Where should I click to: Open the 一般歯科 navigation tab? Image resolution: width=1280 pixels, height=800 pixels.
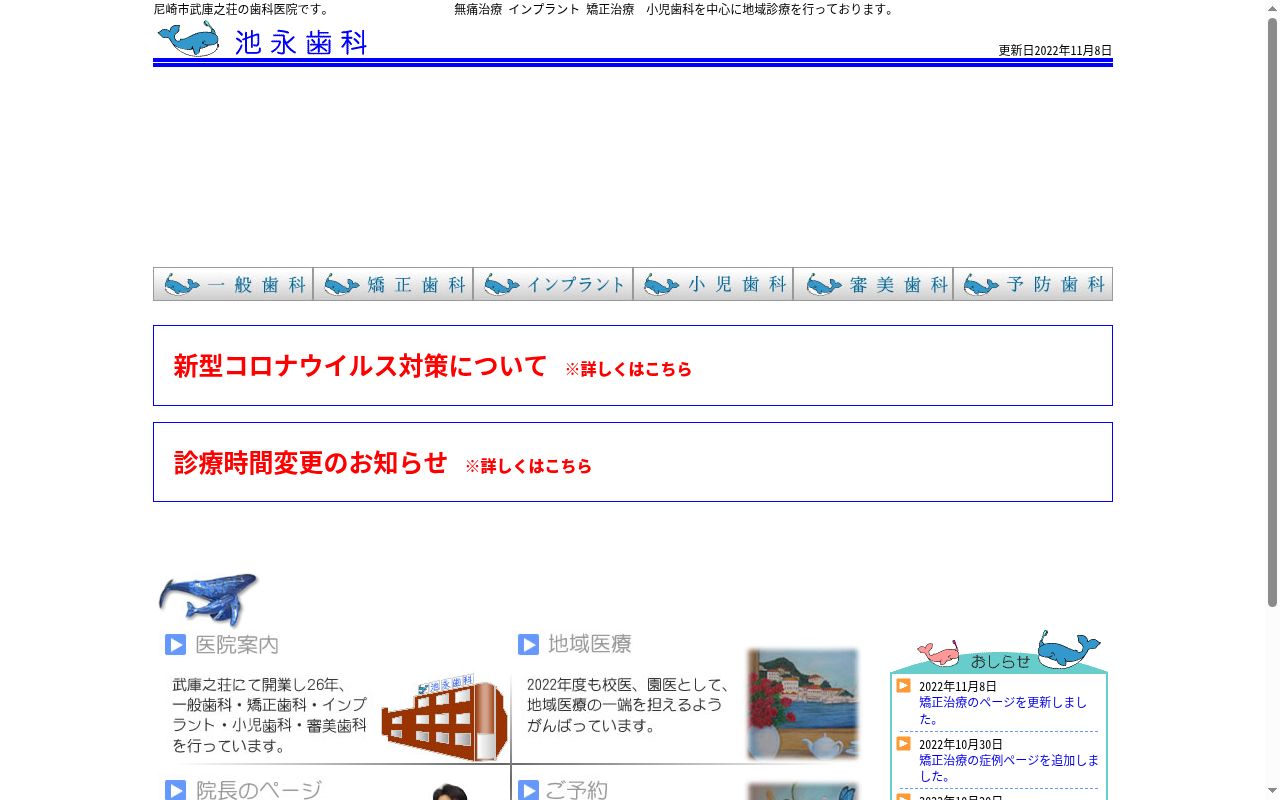click(233, 284)
